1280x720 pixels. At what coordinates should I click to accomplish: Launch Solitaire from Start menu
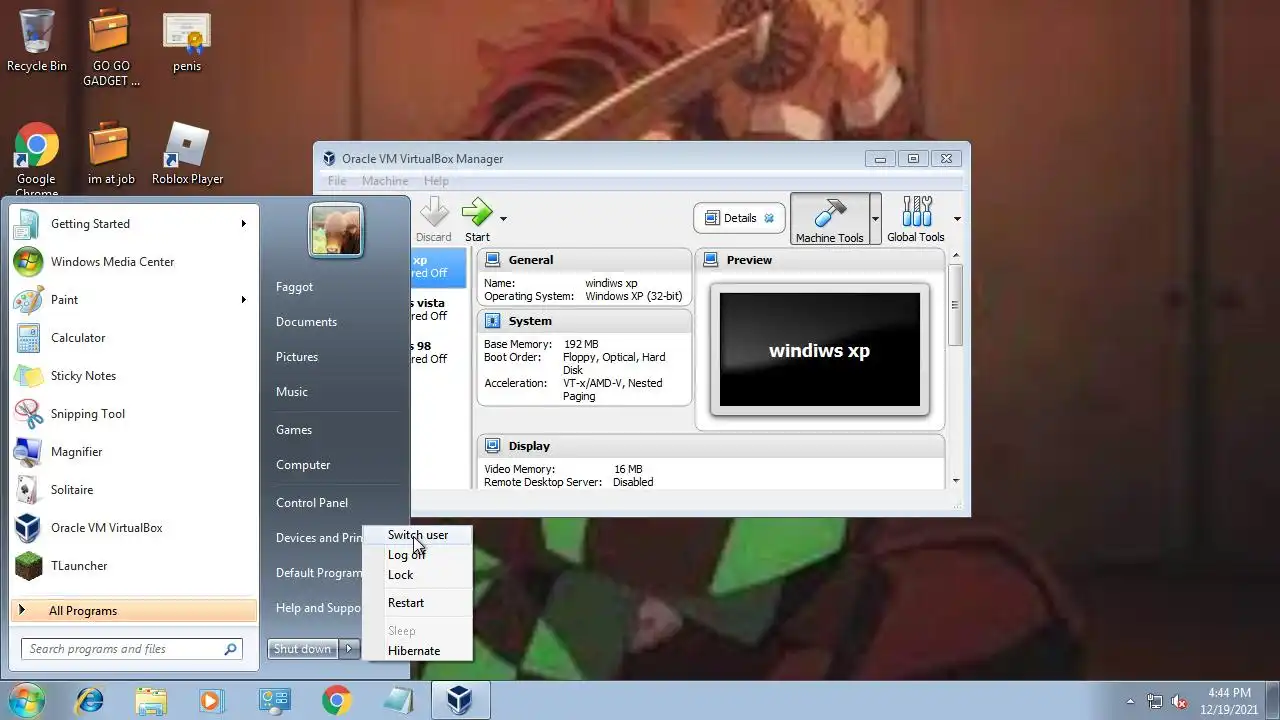click(133, 490)
